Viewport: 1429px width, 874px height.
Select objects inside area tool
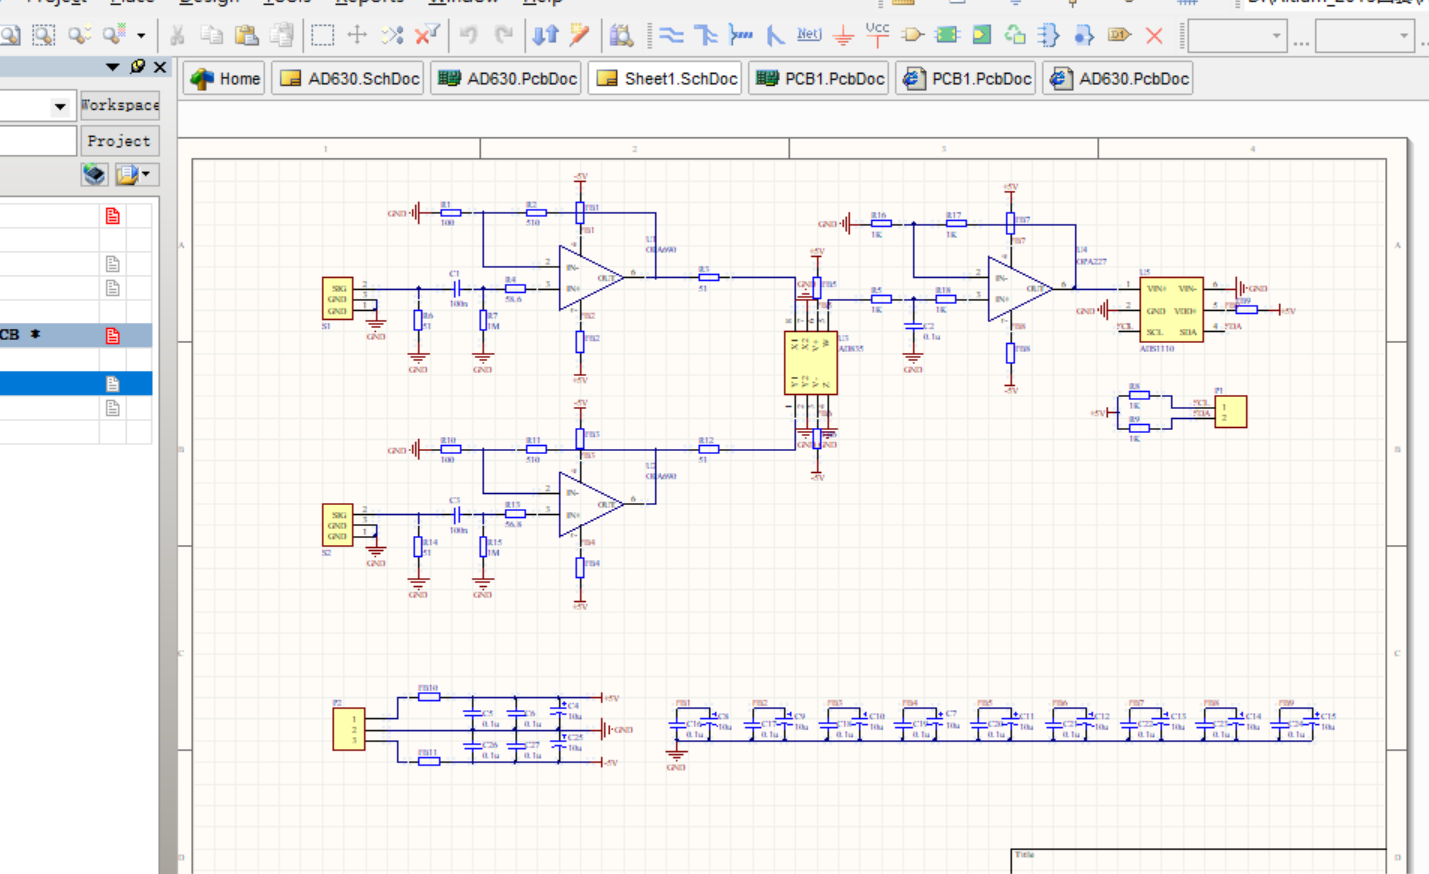point(322,36)
